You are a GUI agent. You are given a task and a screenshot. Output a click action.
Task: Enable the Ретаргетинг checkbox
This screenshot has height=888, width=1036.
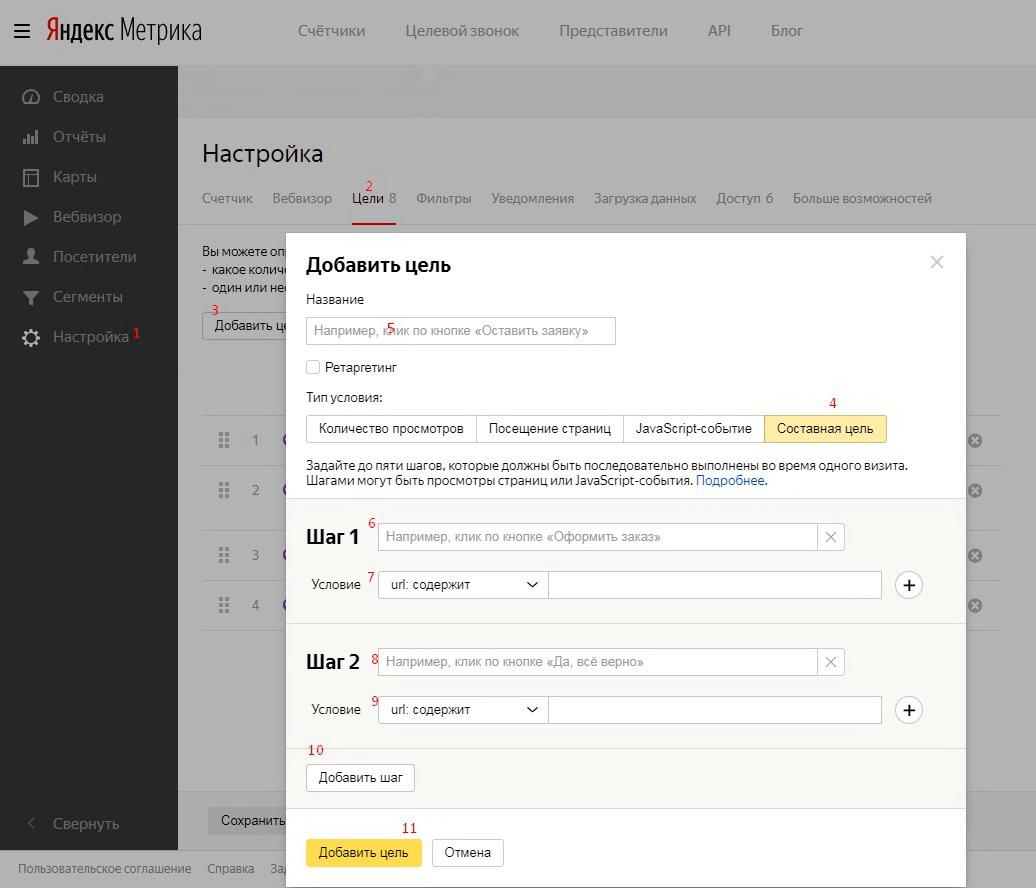tap(313, 367)
